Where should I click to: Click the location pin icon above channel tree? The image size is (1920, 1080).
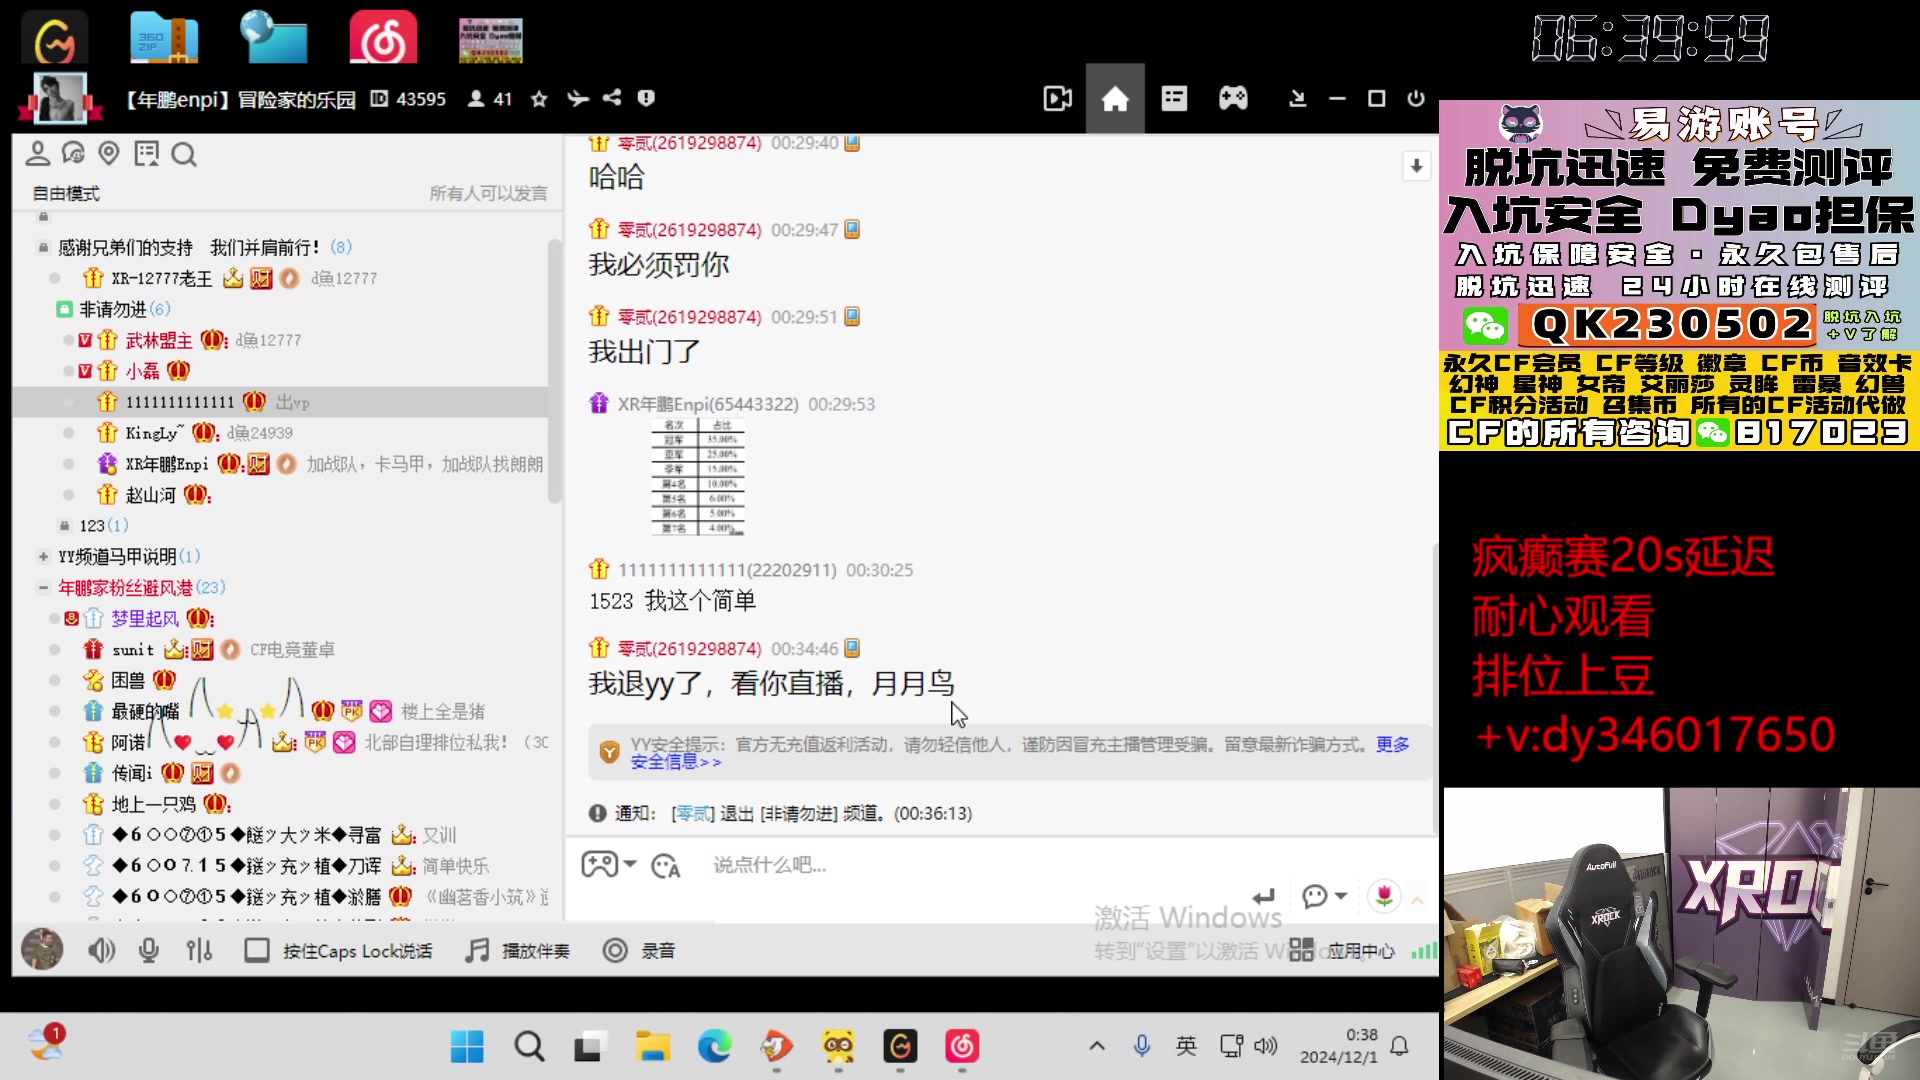tap(109, 153)
